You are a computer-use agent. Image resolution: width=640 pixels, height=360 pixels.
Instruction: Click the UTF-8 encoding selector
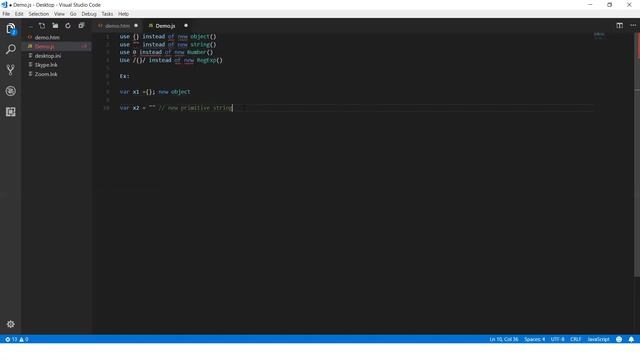558,339
